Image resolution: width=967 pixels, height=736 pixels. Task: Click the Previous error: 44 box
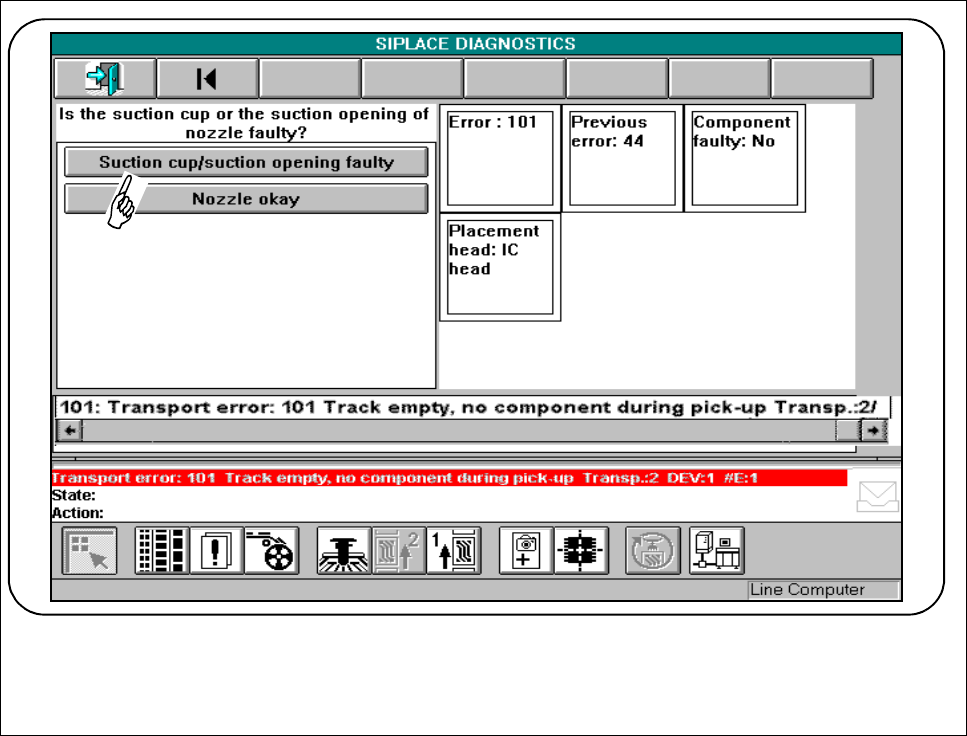(622, 158)
